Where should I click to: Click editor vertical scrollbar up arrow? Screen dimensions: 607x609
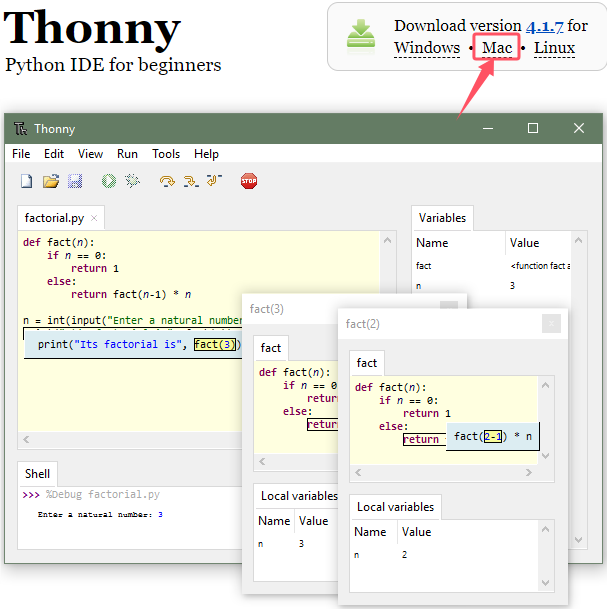[x=387, y=240]
